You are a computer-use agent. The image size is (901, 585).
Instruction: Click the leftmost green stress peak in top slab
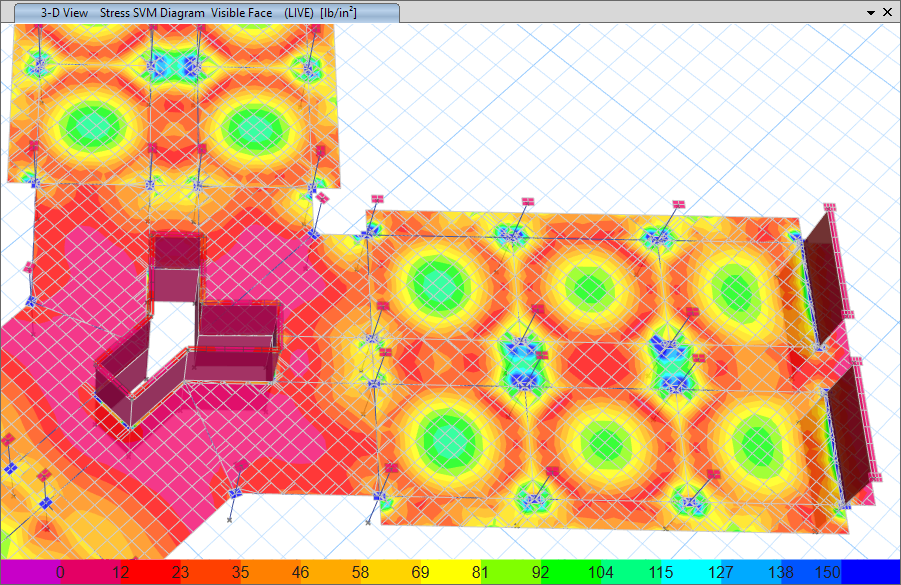point(90,126)
